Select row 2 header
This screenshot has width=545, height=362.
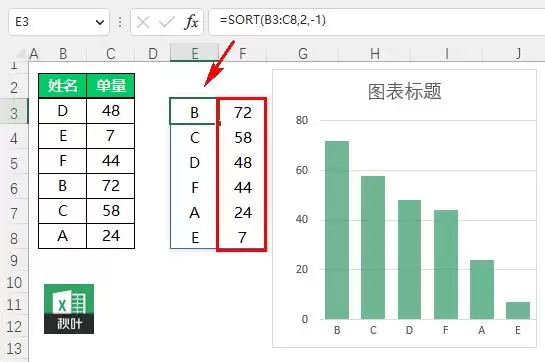[x=14, y=87]
